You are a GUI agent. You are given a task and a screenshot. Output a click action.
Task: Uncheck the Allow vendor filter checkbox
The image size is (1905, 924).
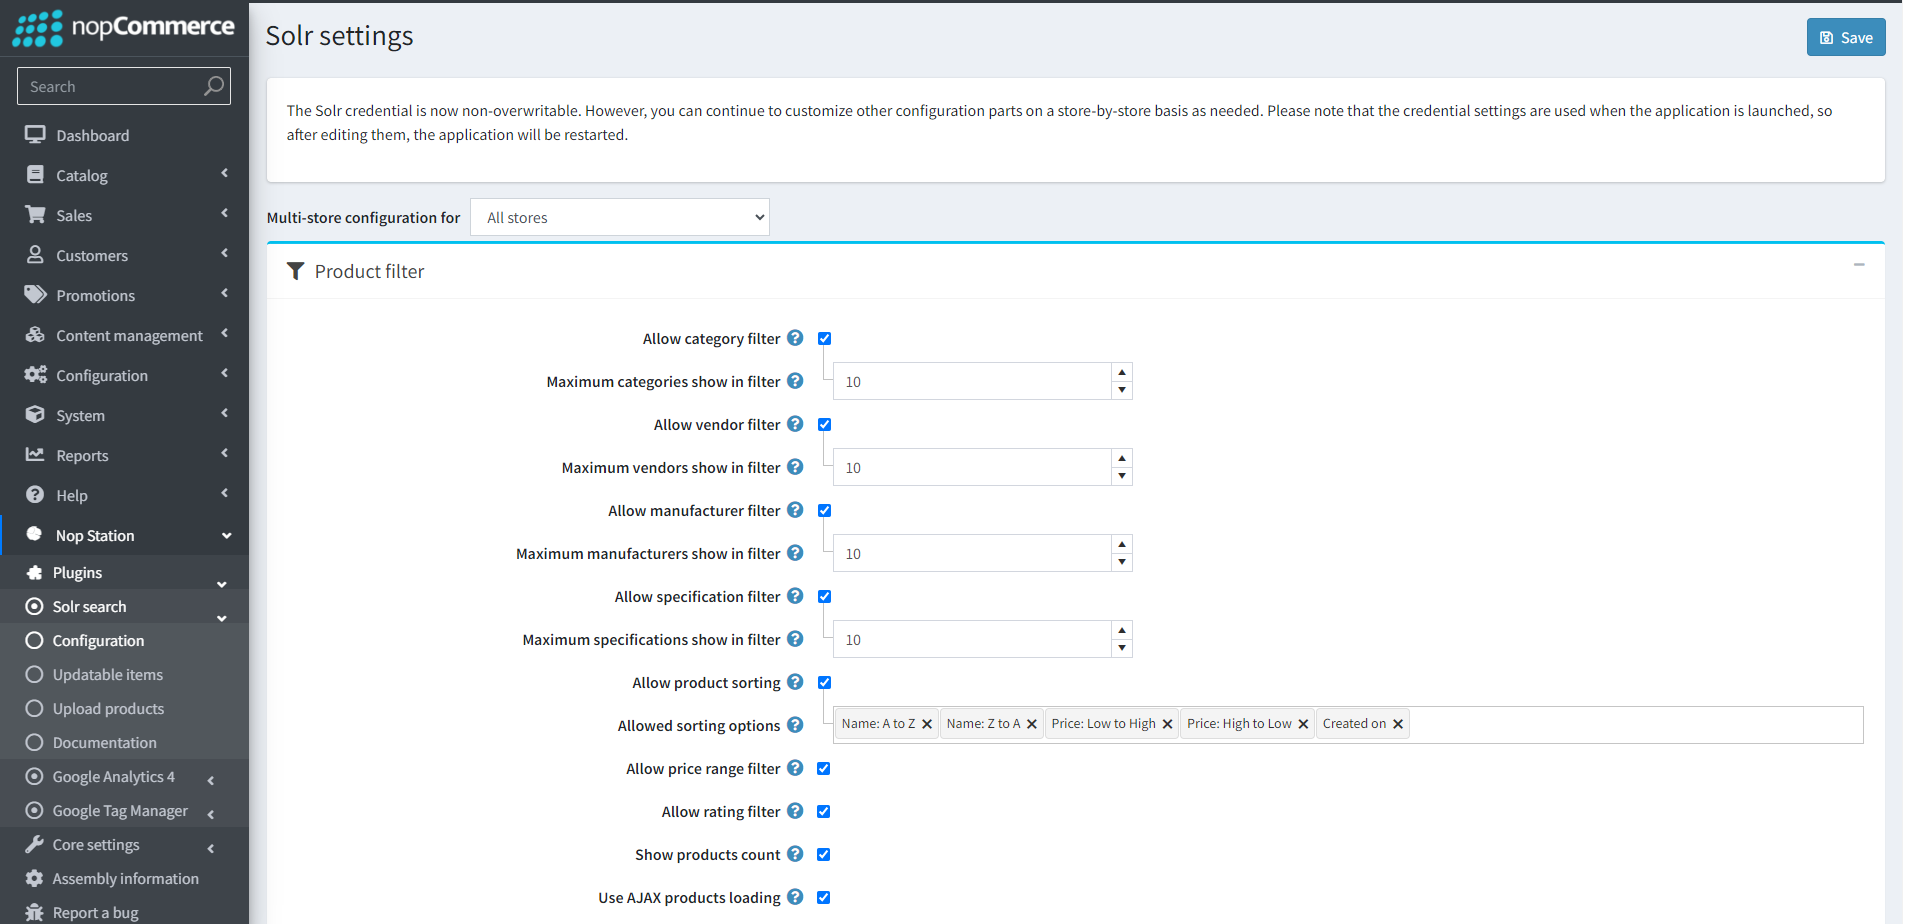pos(824,424)
